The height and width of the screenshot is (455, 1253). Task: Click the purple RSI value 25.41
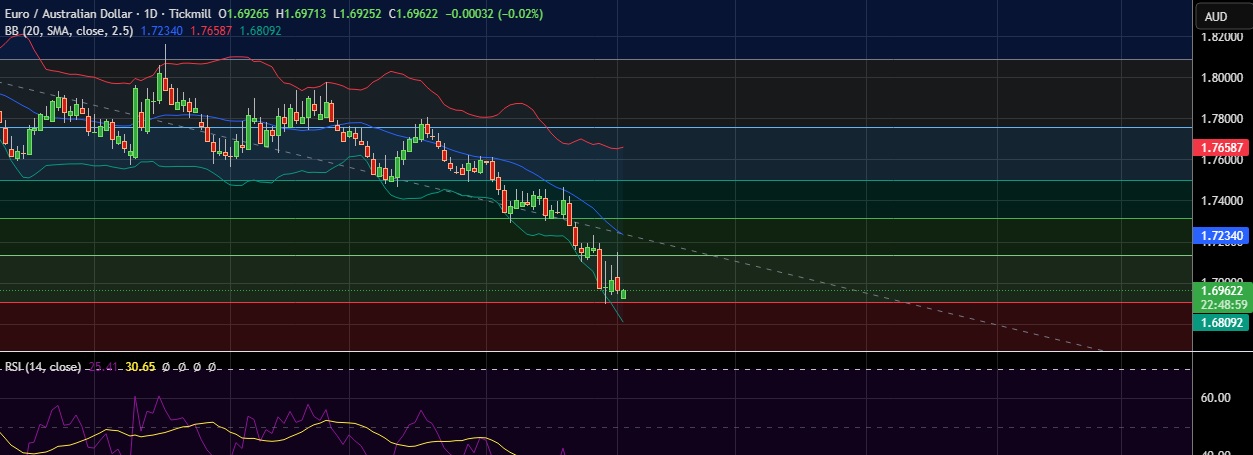(x=105, y=367)
